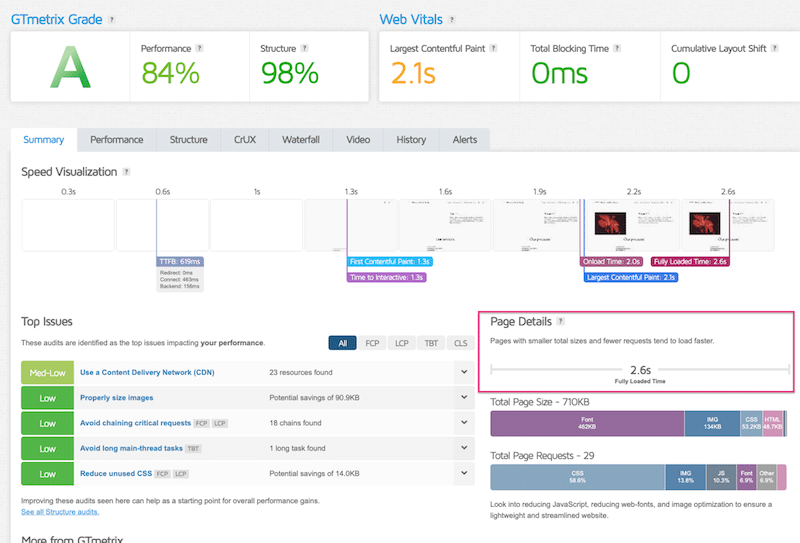Viewport: 800px width, 543px height.
Task: Open help icon beside Web Vitals heading
Action: (x=452, y=20)
